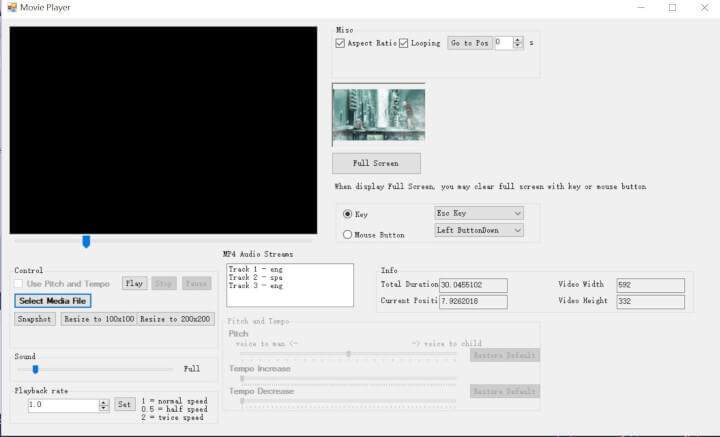
Task: Click the Sound volume slider thumb
Action: [x=35, y=369]
